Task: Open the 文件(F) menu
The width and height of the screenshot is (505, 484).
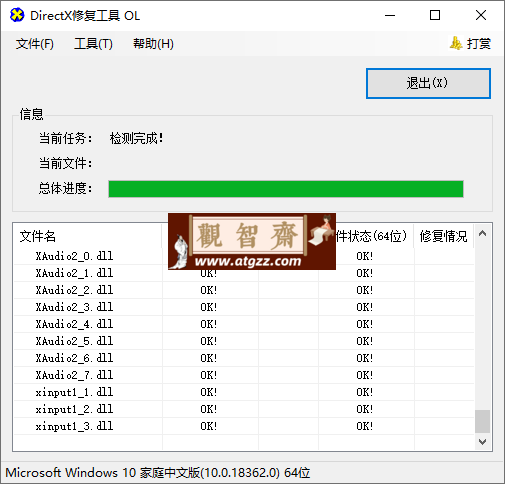Action: point(35,44)
